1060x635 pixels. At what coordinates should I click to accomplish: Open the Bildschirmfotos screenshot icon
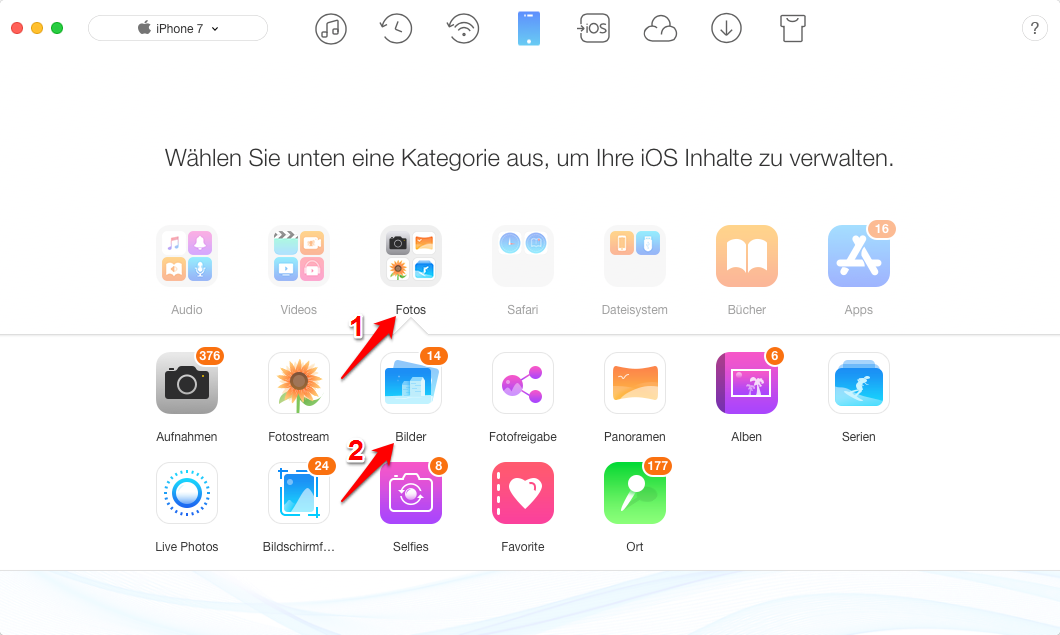tap(299, 493)
